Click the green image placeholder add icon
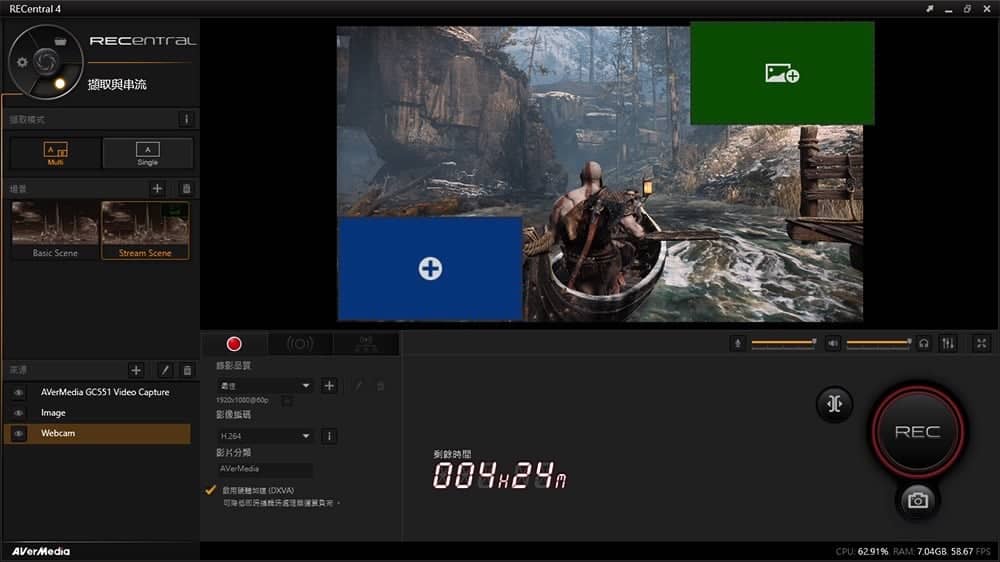Viewport: 1000px width, 562px height. 782,73
